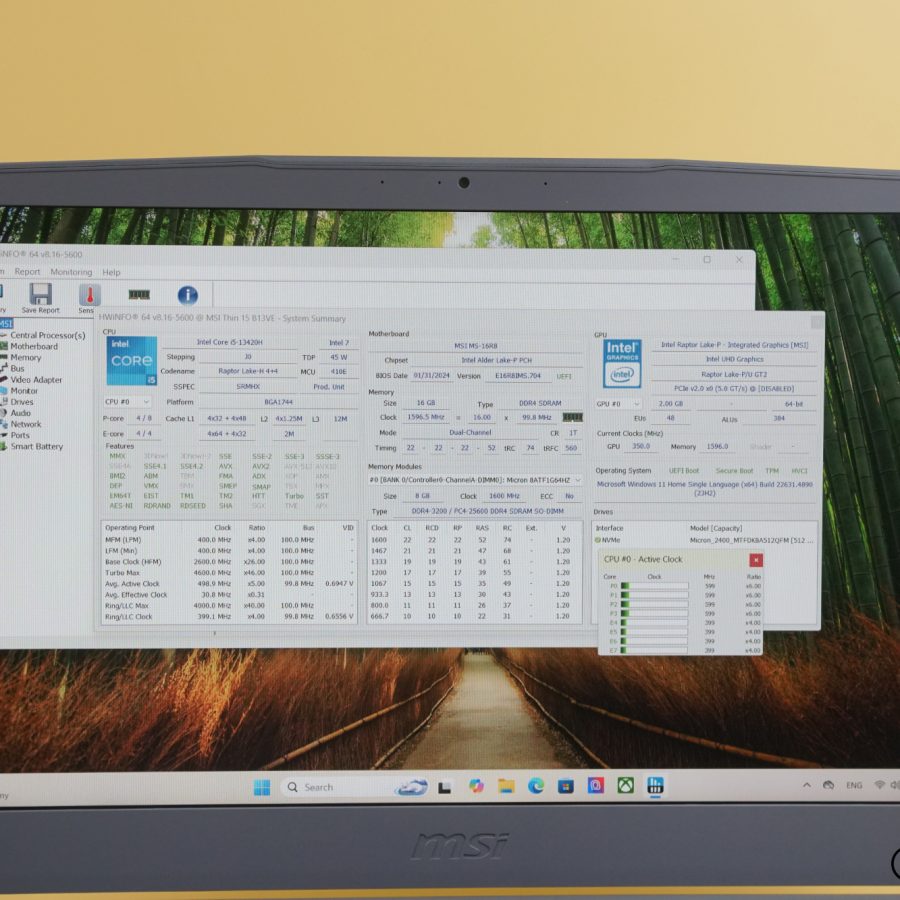Open the Report menu
The width and height of the screenshot is (900, 900).
tap(28, 271)
